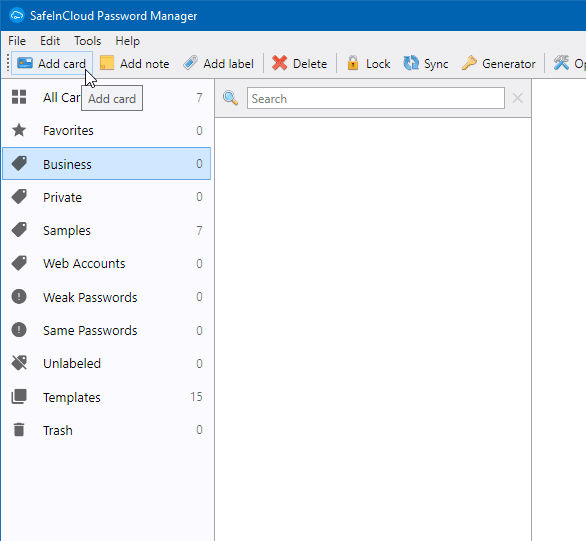Click the Samples count '7'
This screenshot has height=541, width=586.
point(200,231)
